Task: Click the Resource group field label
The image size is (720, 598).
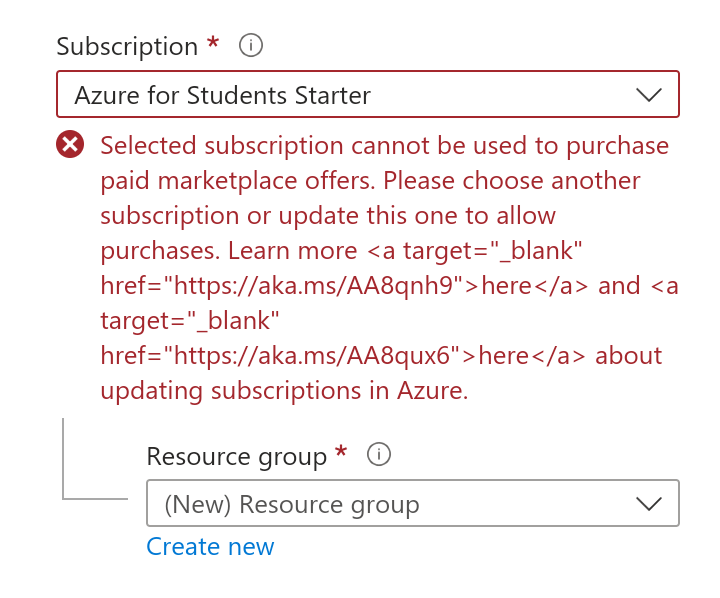Action: [236, 456]
